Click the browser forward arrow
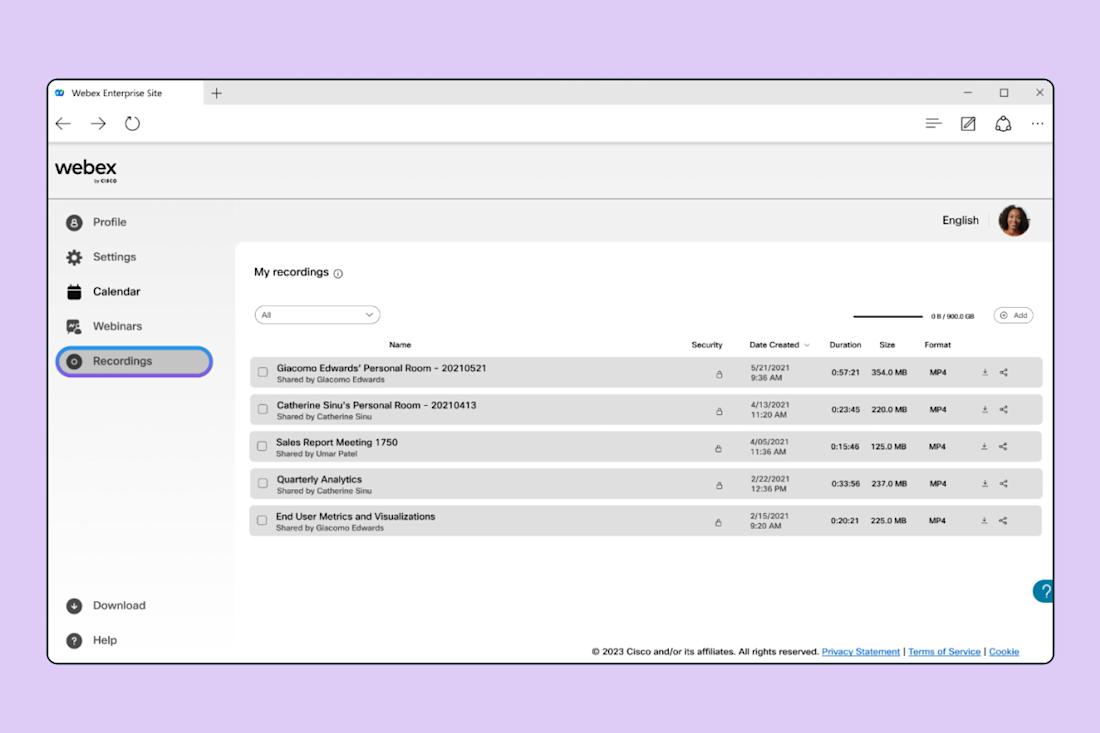This screenshot has width=1100, height=733. pos(98,124)
